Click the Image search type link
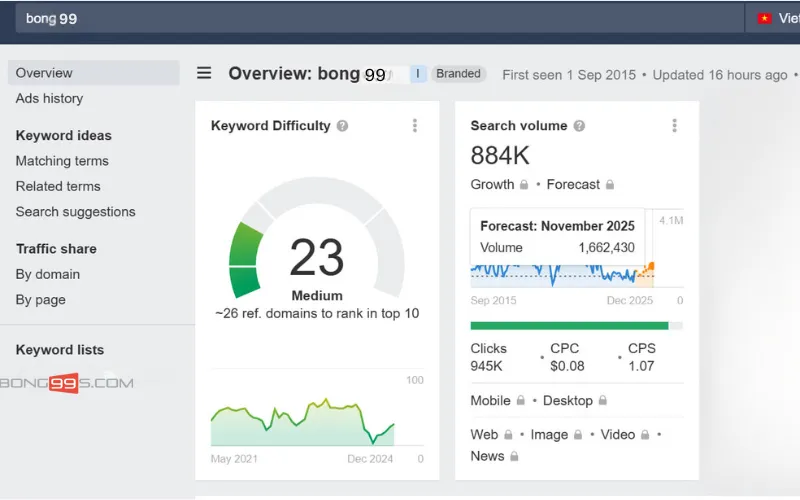 tap(549, 435)
